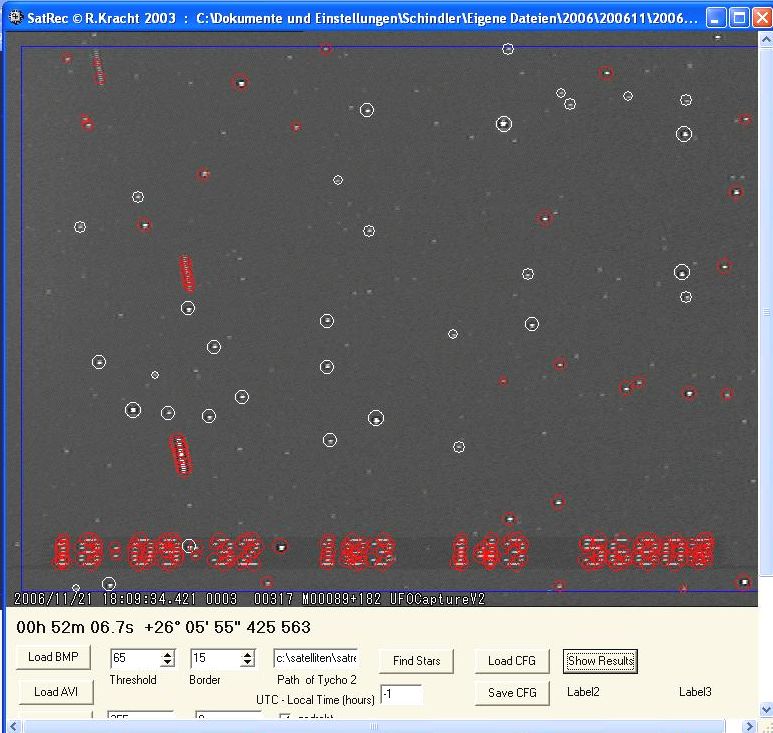773x733 pixels.
Task: Click the horizontal scrollbar right arrow
Action: pos(748,726)
